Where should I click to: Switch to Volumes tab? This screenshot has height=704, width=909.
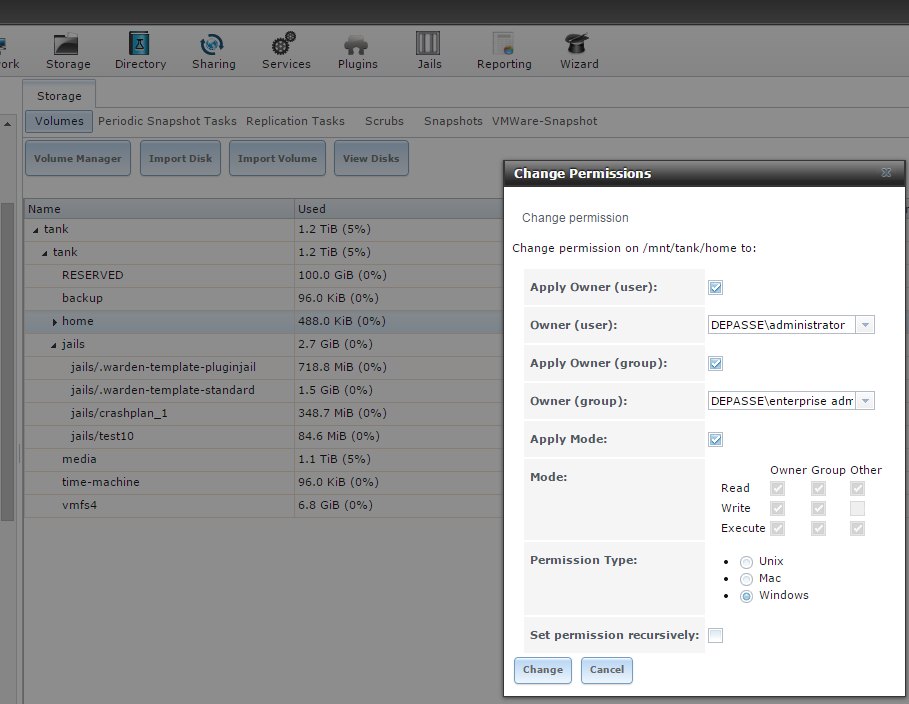pyautogui.click(x=59, y=121)
